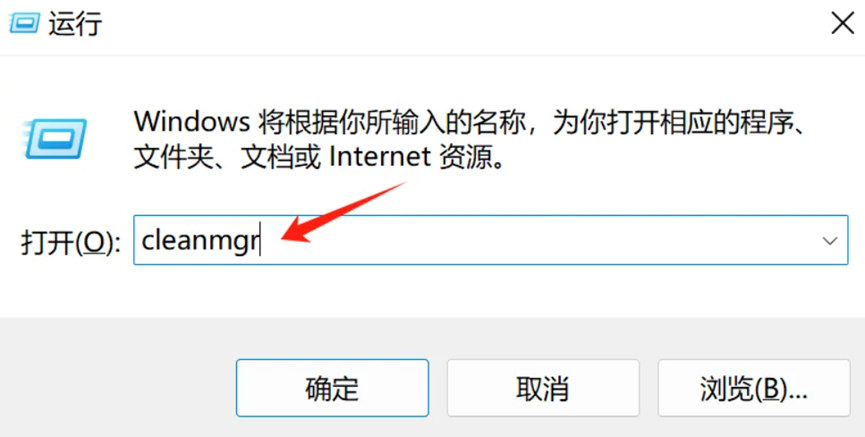The image size is (865, 437).
Task: Open the file picker with 浏览(B)...
Action: pyautogui.click(x=754, y=388)
